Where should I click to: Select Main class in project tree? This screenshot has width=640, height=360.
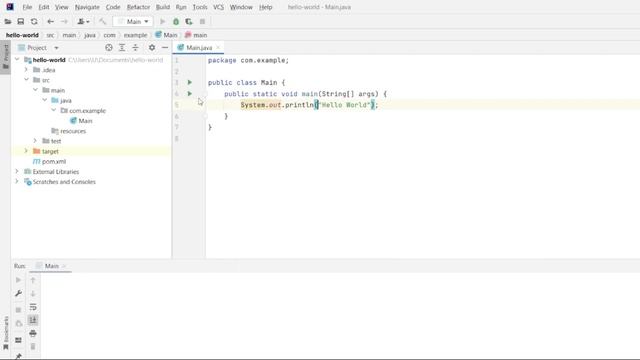coord(81,121)
